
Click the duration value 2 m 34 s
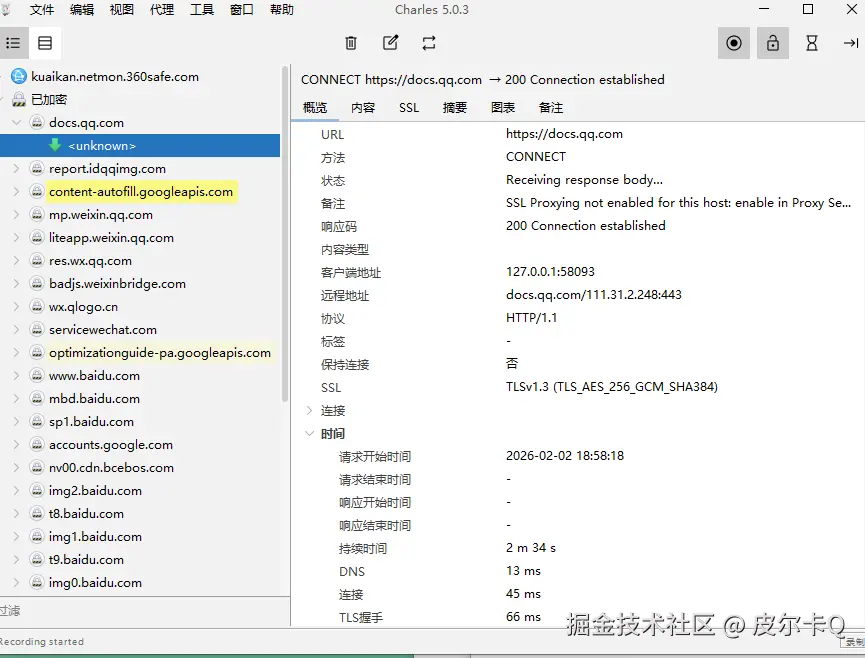[531, 548]
